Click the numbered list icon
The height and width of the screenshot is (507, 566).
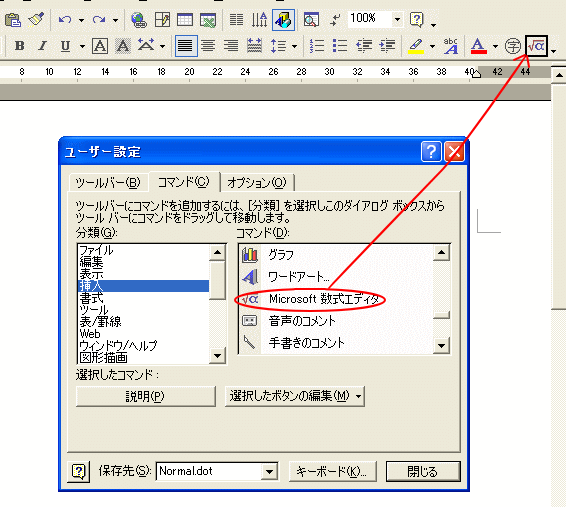tap(317, 46)
